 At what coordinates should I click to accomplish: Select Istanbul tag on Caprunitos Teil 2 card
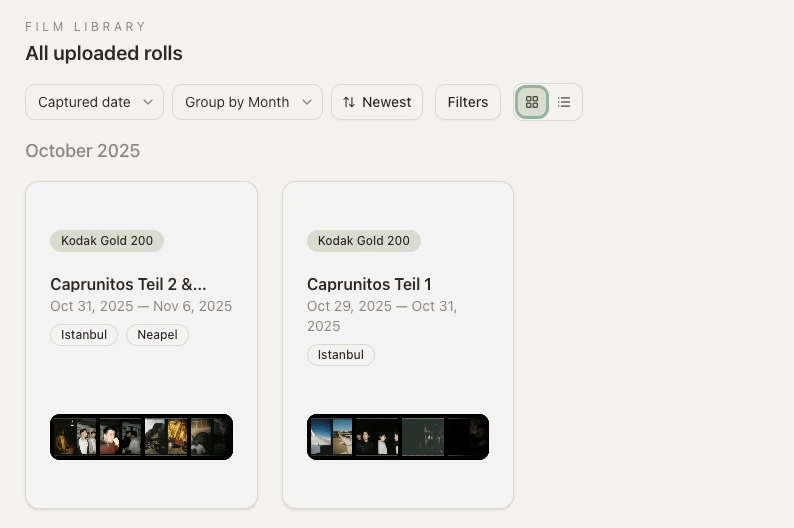[84, 335]
